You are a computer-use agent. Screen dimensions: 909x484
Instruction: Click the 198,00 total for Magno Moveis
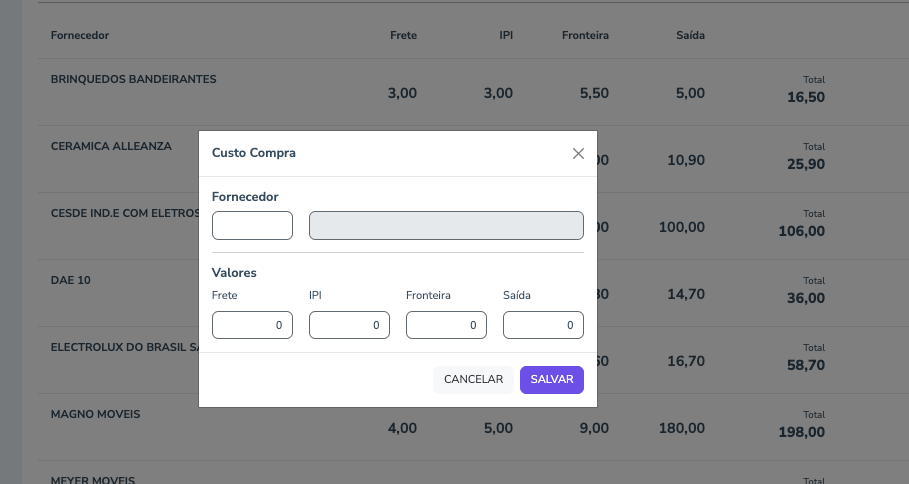tap(802, 432)
